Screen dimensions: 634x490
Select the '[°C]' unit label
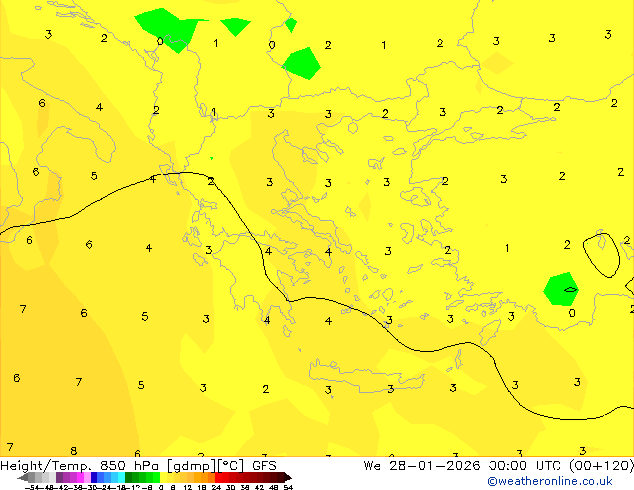[x=231, y=466]
